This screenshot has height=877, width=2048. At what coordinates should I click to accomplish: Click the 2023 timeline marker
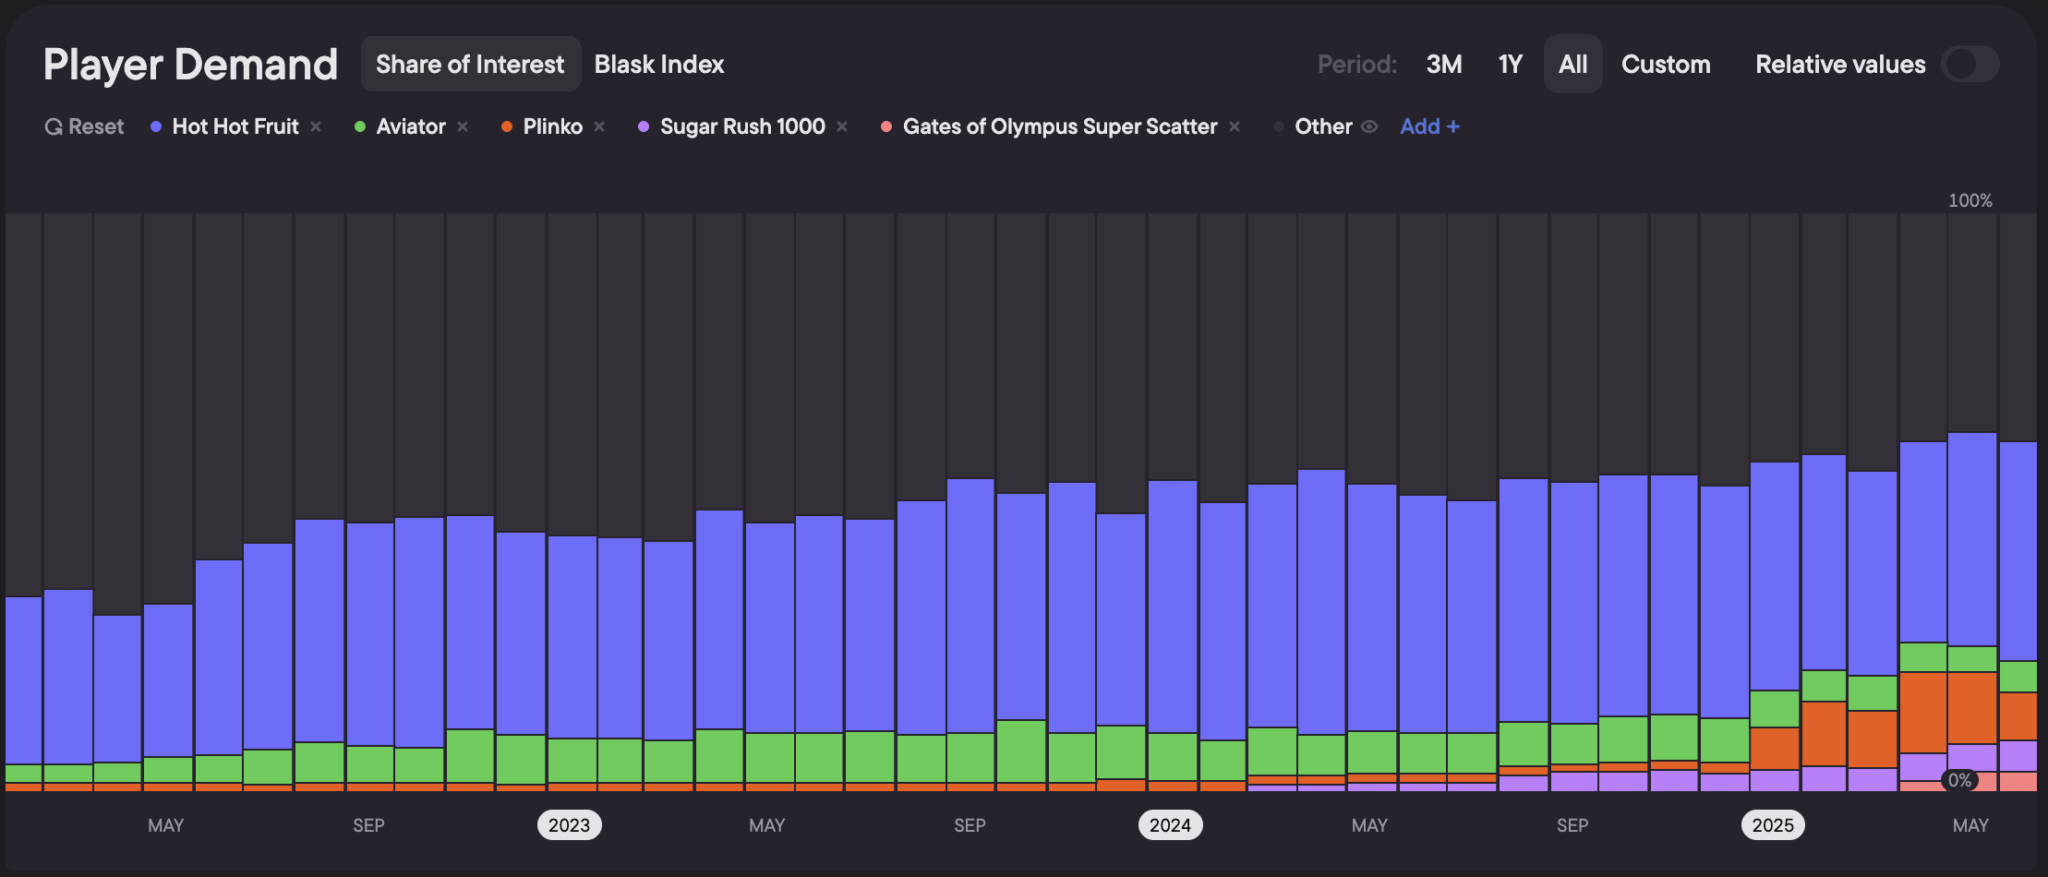pos(569,825)
